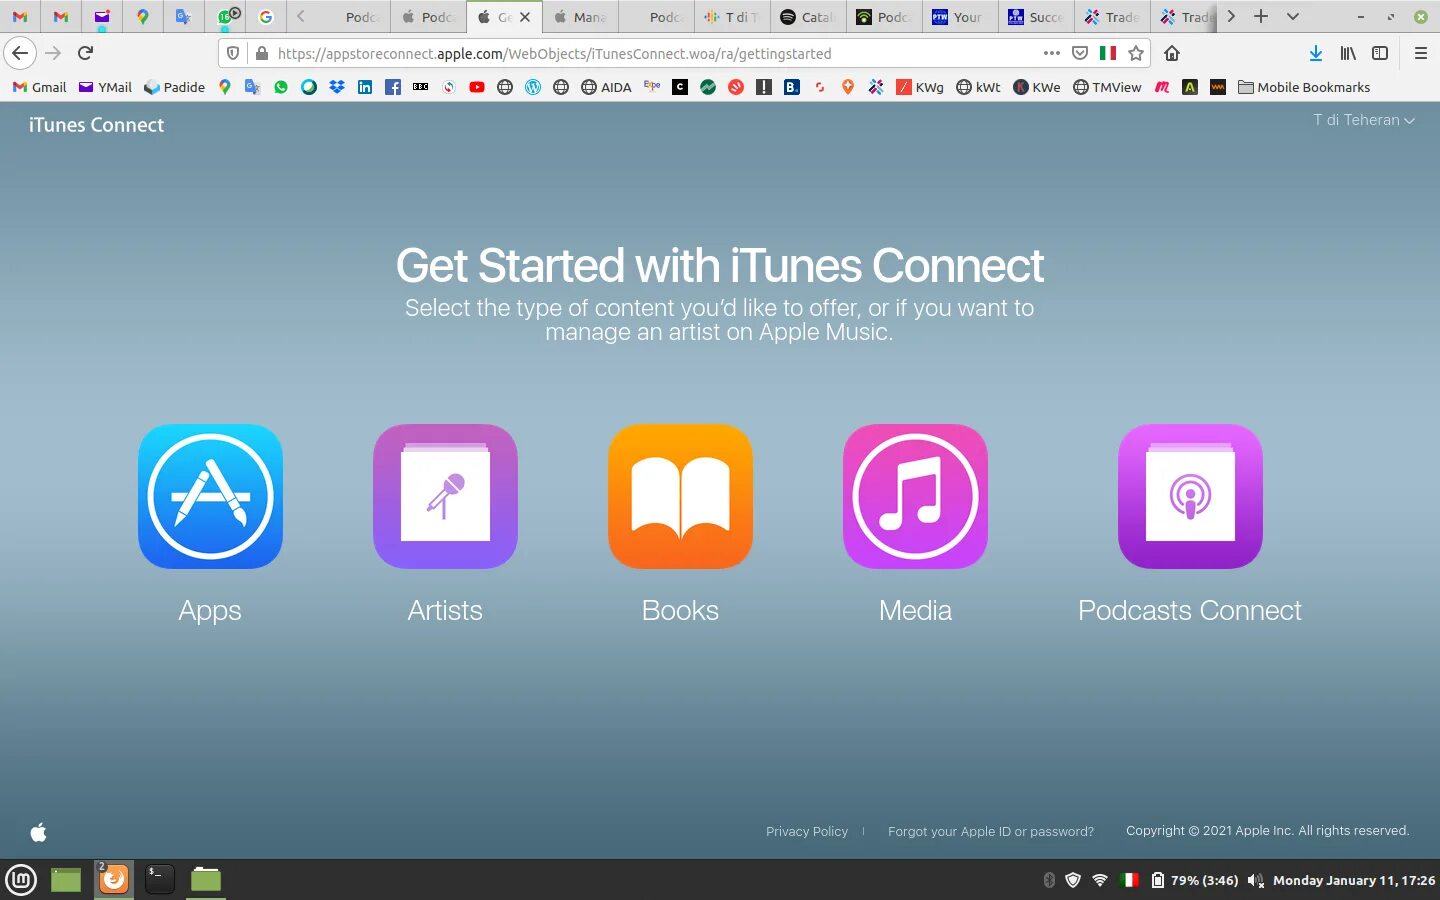Open Booking.com B bookmark icon
The width and height of the screenshot is (1440, 900).
coord(792,87)
